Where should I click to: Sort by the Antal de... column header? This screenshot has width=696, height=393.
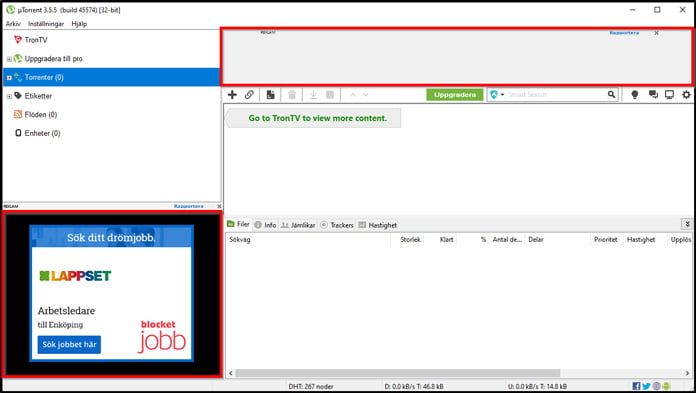coord(507,239)
